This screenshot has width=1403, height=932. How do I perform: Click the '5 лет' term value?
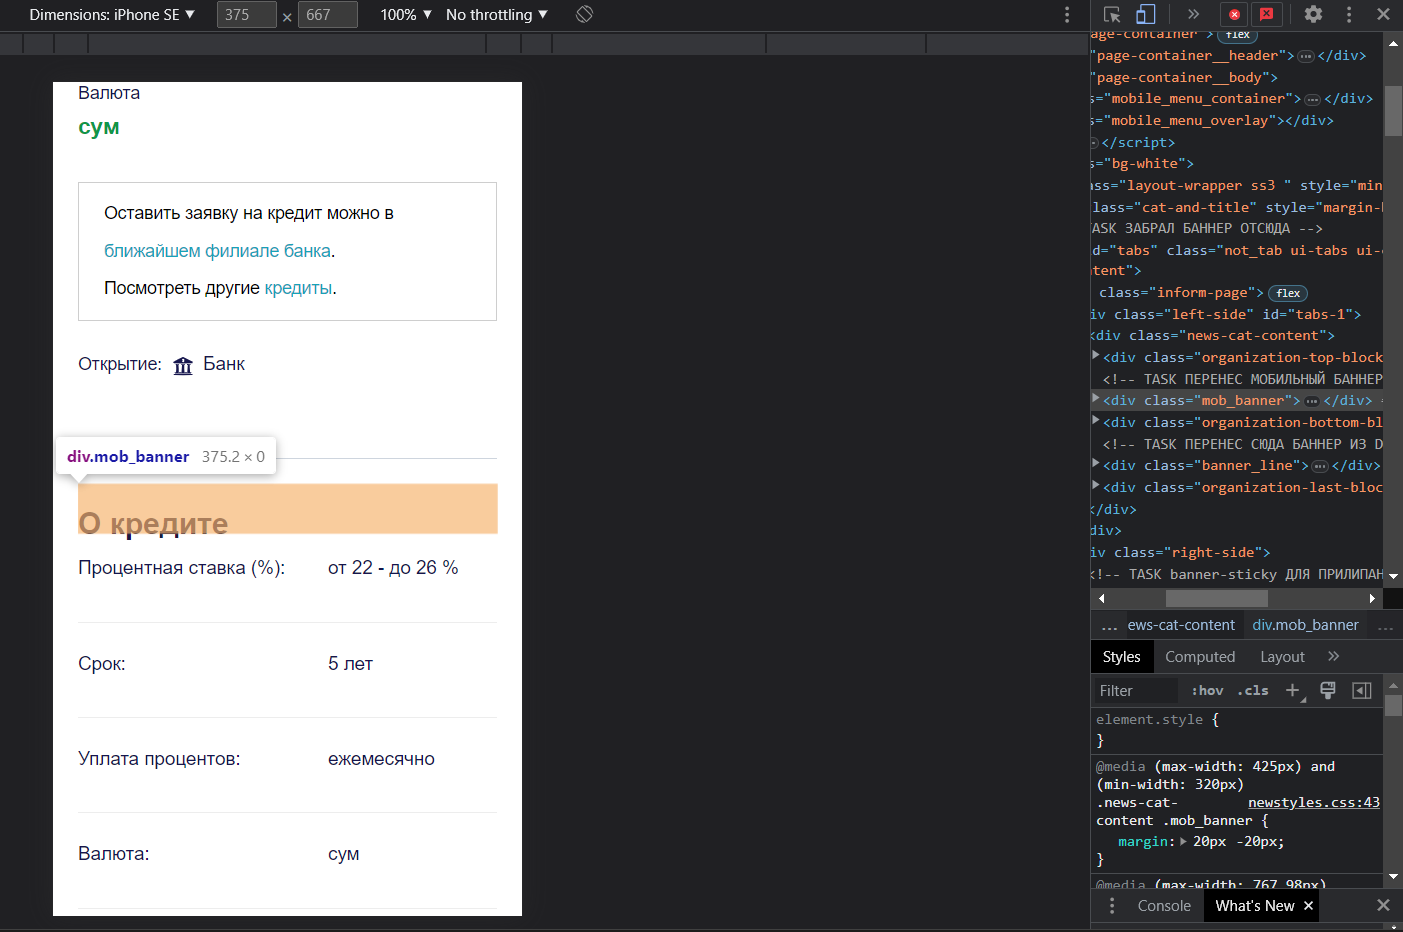coord(350,664)
